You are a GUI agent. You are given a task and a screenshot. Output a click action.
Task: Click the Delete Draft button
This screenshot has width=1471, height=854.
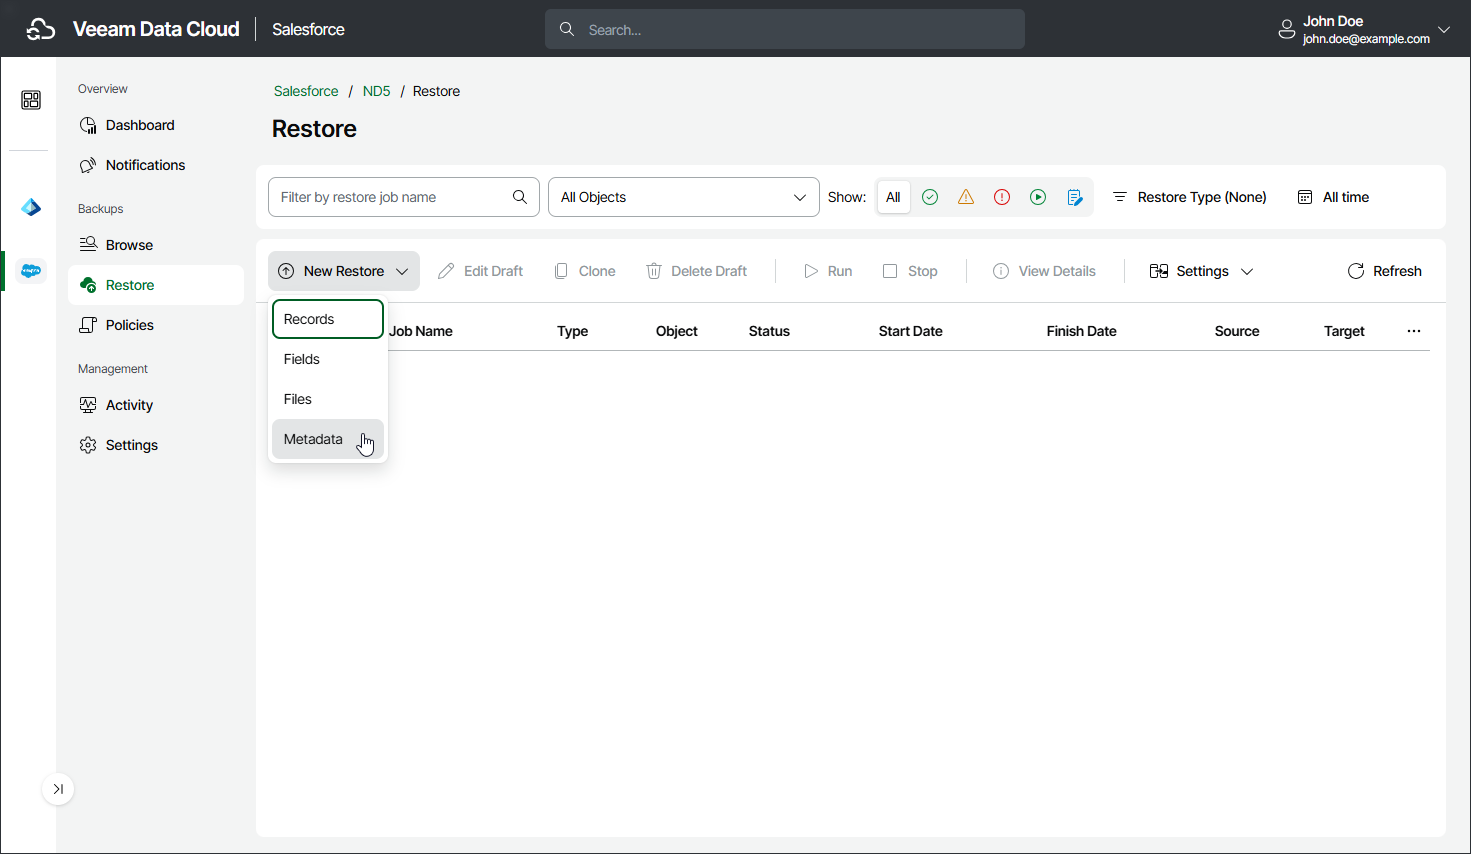pyautogui.click(x=697, y=271)
